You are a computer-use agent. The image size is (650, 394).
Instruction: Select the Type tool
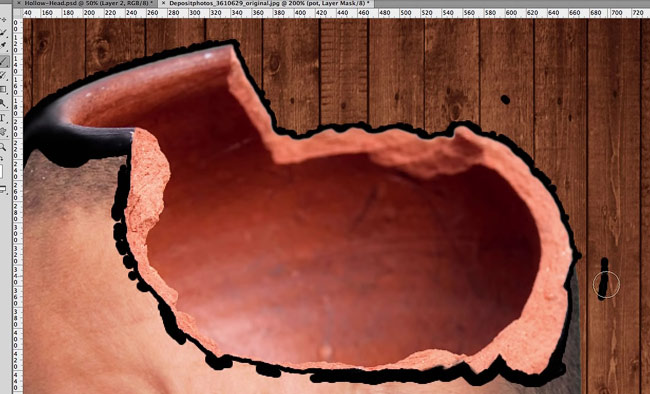[x=3, y=118]
